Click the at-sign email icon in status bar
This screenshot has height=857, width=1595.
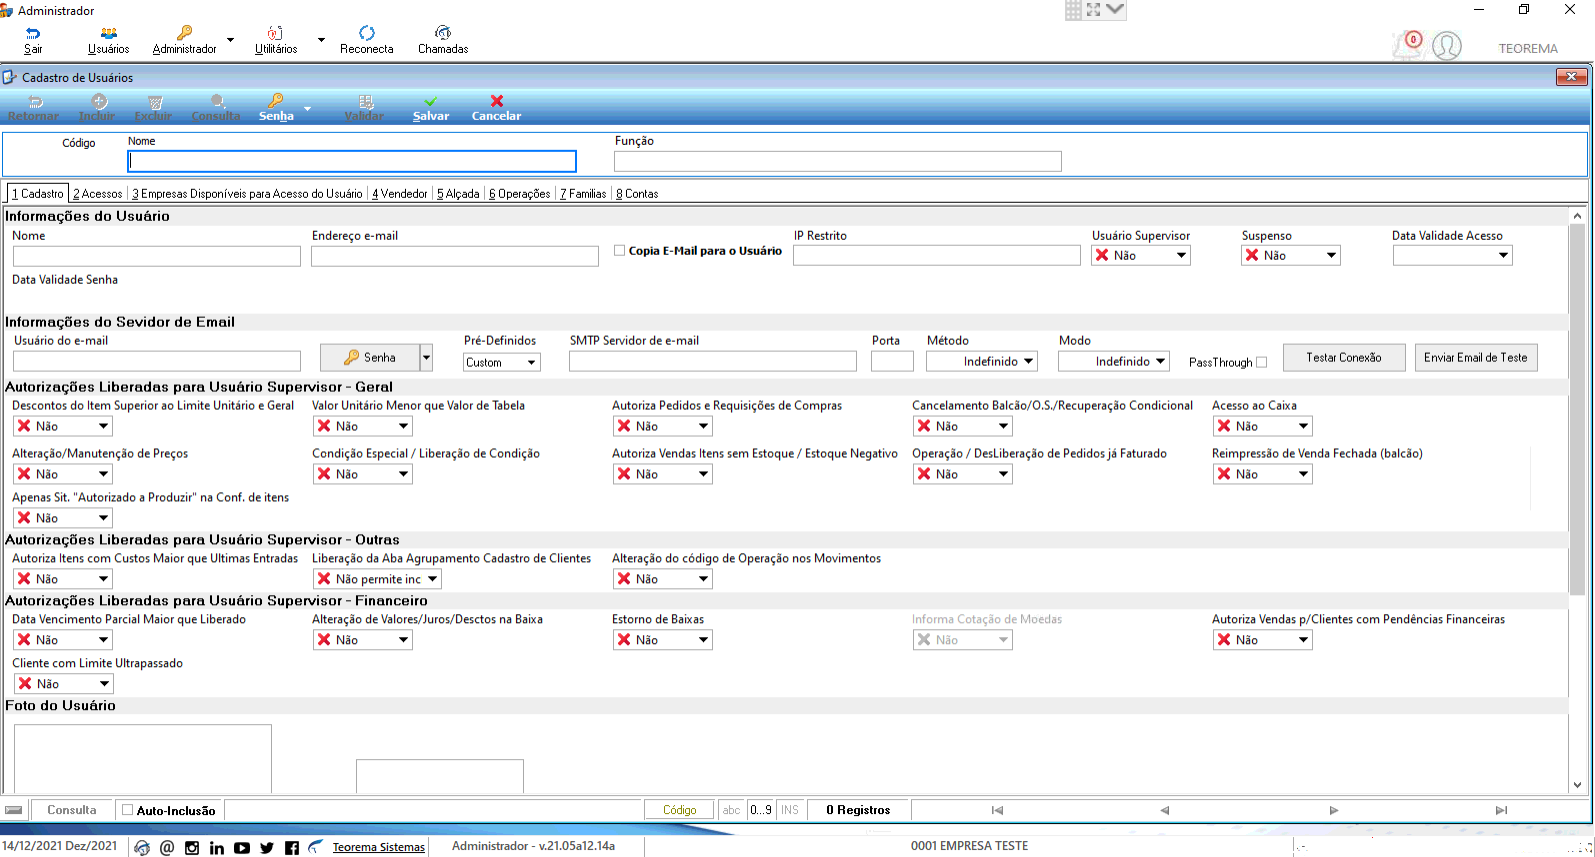167,848
